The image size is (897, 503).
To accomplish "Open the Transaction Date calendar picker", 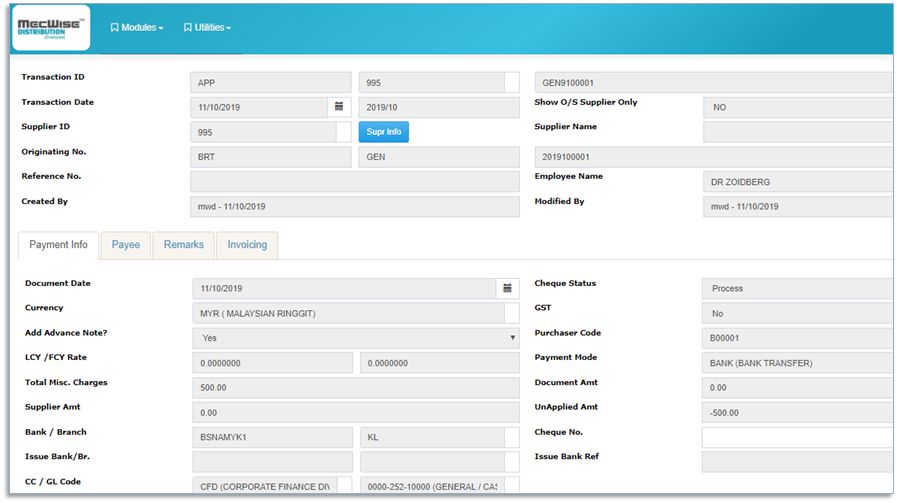I will pos(339,106).
